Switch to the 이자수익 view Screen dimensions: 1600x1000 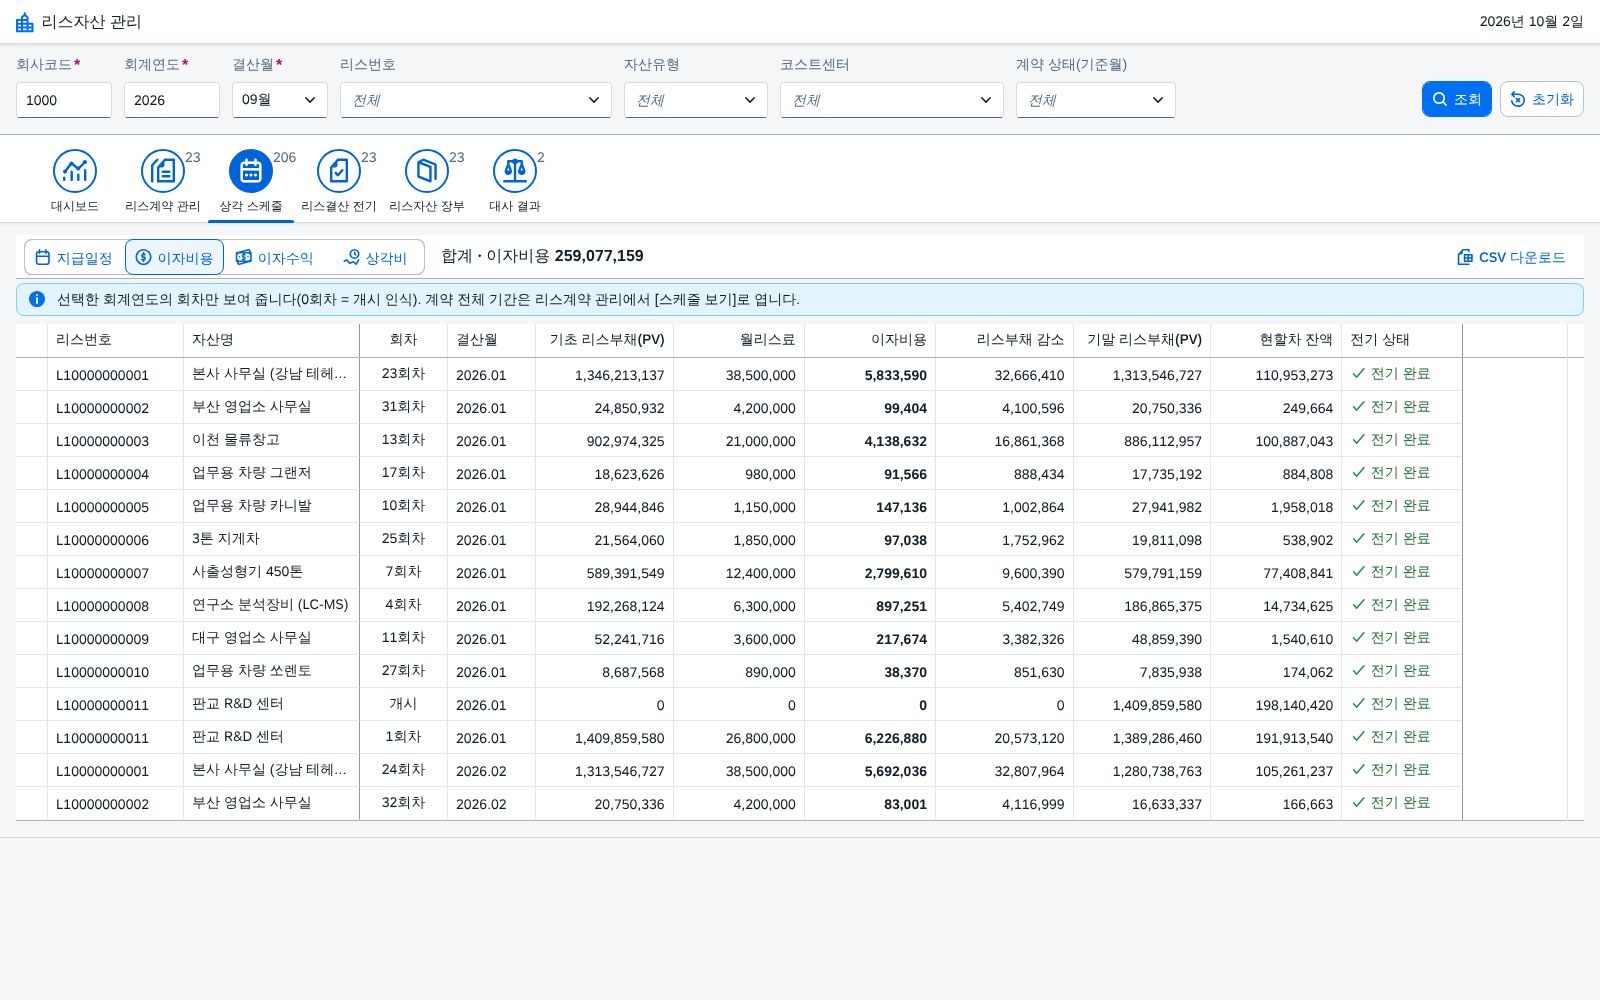(274, 257)
